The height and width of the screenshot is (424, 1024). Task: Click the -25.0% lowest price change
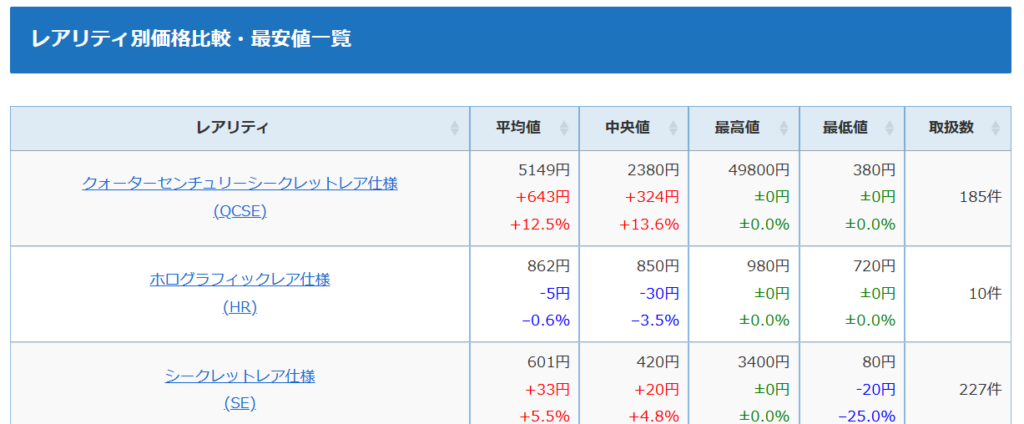[867, 416]
